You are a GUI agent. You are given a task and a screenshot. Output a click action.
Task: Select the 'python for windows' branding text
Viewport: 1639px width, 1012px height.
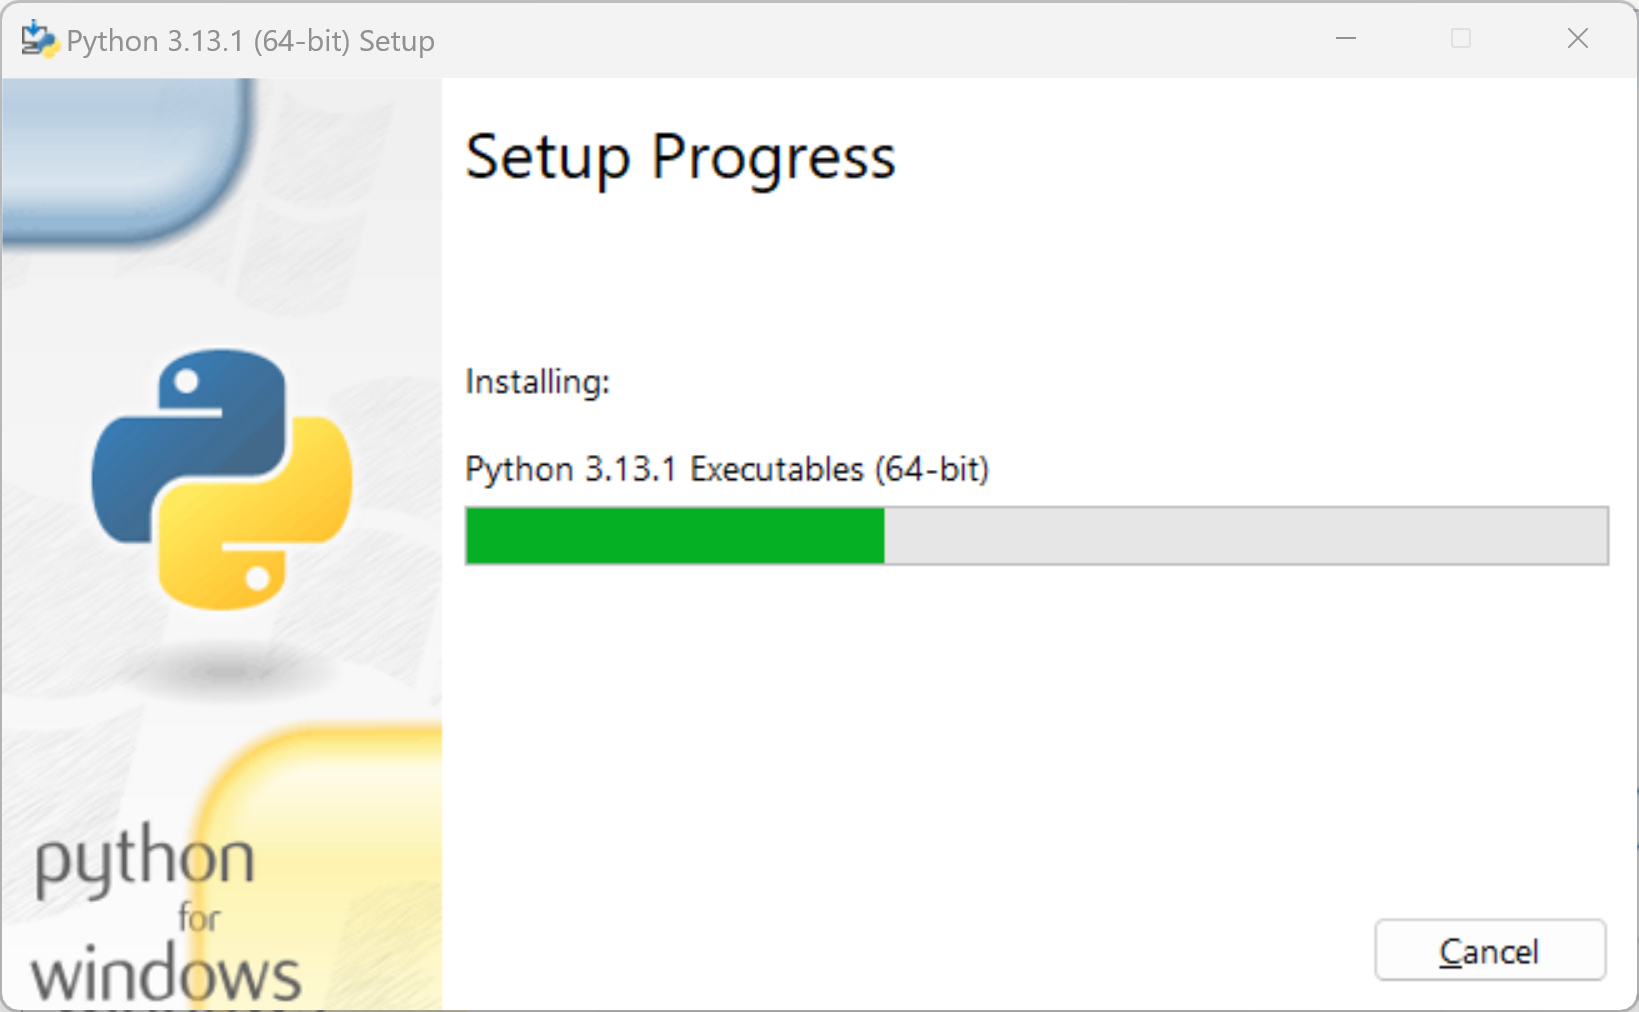coord(150,910)
